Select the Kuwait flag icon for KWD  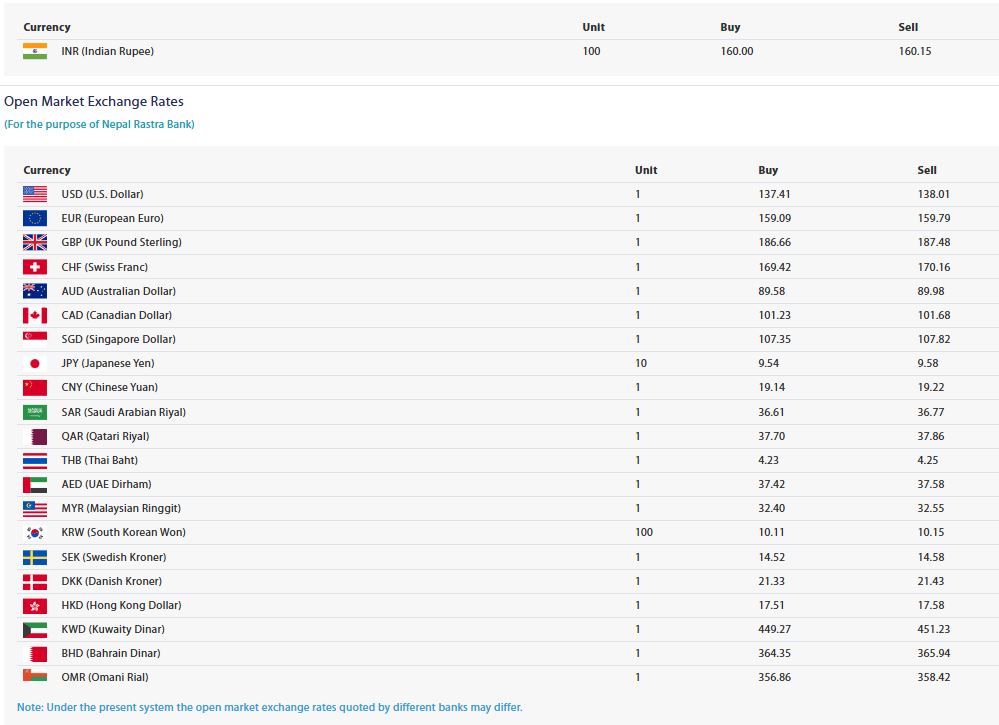[x=35, y=629]
